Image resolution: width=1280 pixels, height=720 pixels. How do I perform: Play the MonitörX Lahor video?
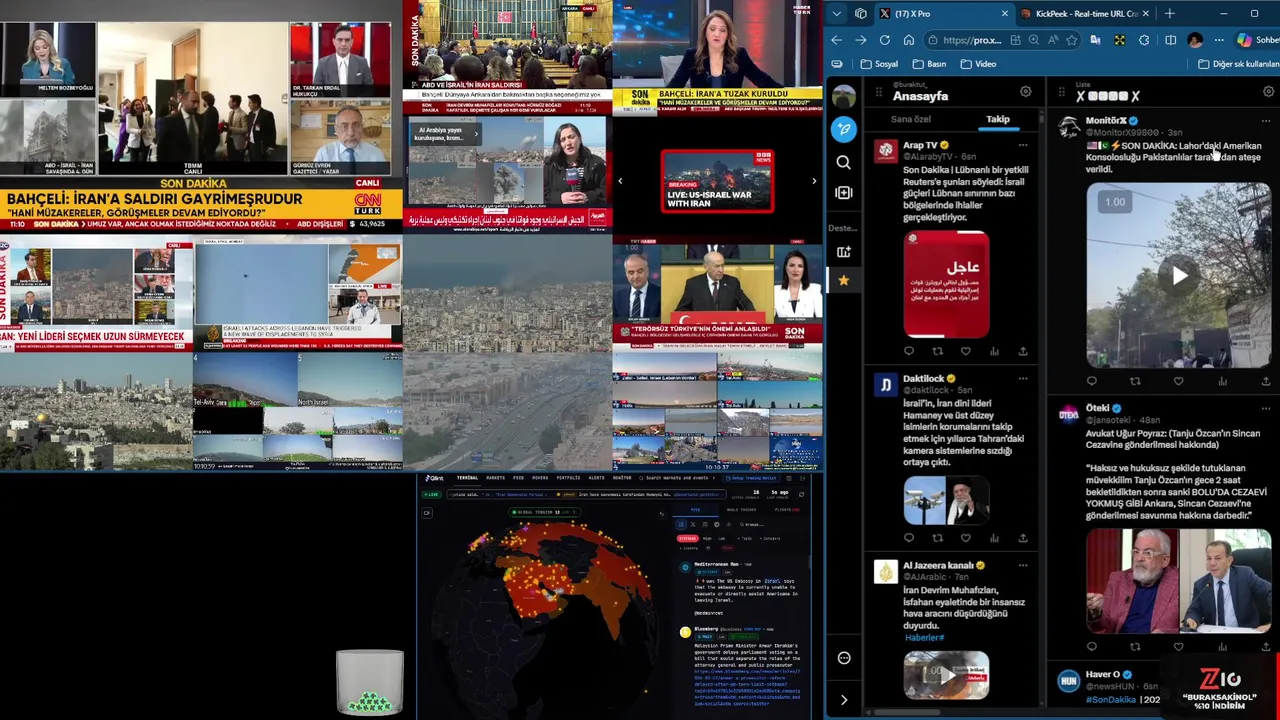pos(1180,276)
